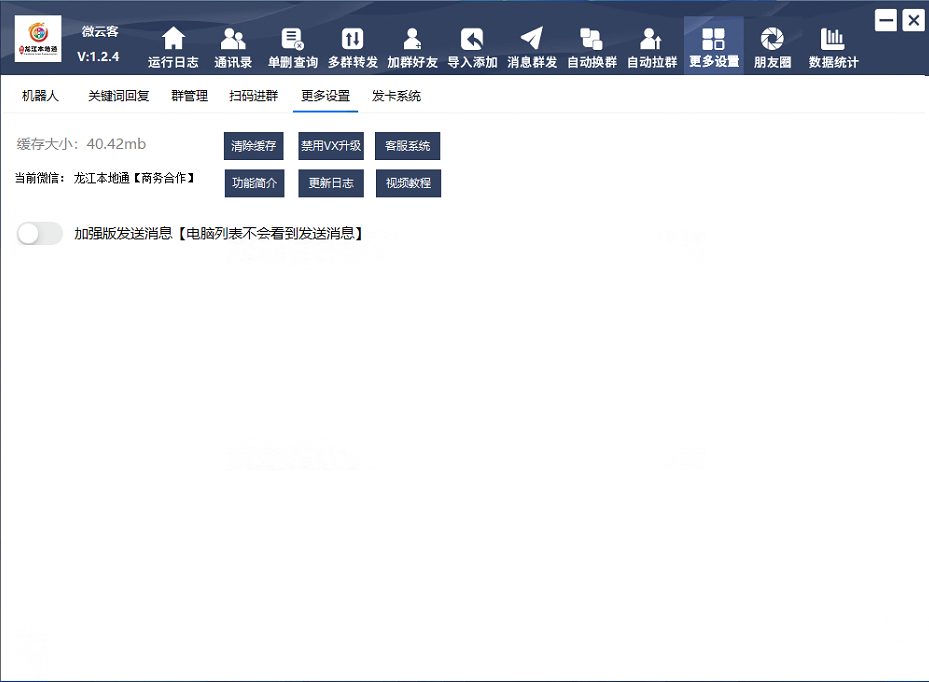Select 消息群发 paper plane icon
This screenshot has width=929, height=682.
532,40
